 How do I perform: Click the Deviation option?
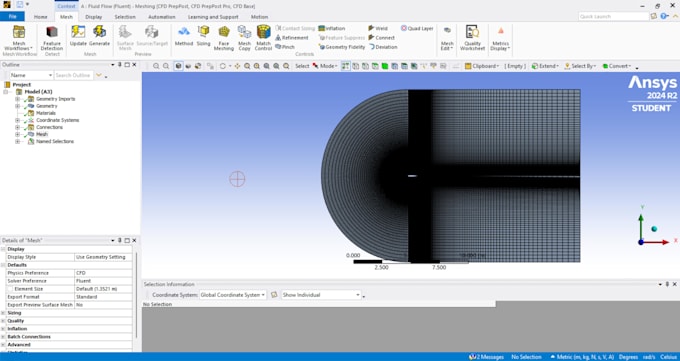click(383, 47)
